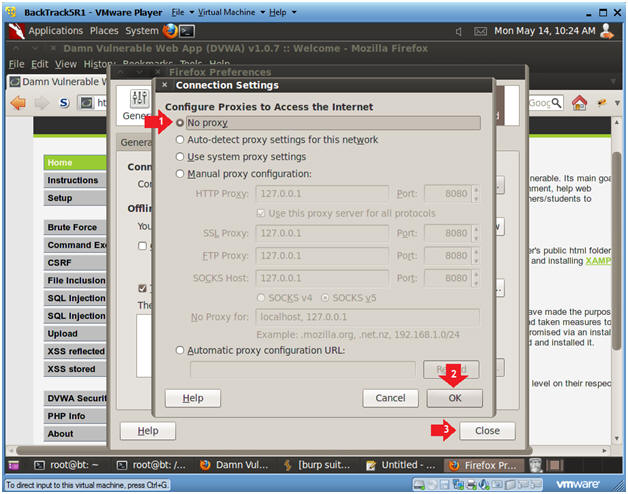Click Close in Firefox Preferences window
The width and height of the screenshot is (628, 494).
487,431
